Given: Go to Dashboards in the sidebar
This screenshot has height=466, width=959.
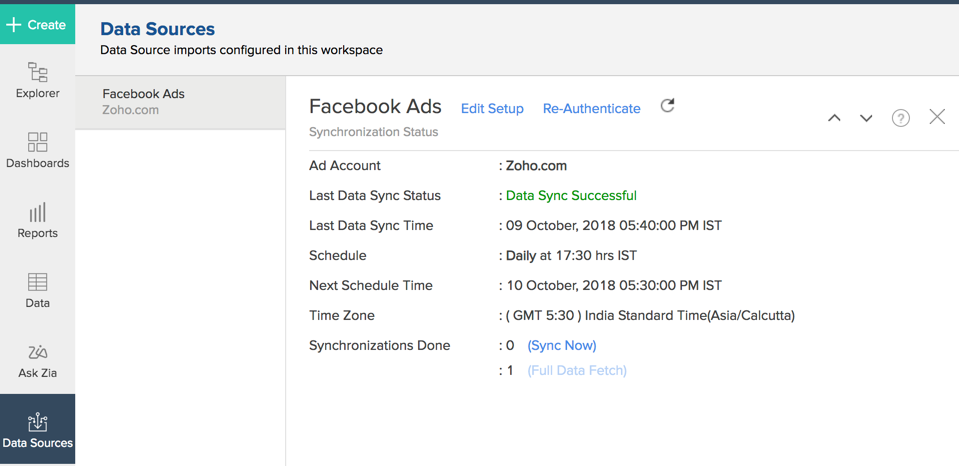Looking at the screenshot, I should 37,150.
